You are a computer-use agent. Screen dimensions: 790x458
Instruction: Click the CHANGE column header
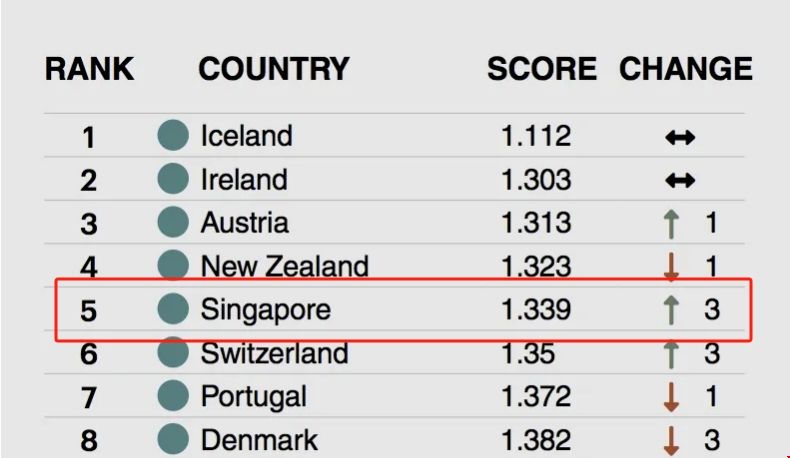coord(685,69)
